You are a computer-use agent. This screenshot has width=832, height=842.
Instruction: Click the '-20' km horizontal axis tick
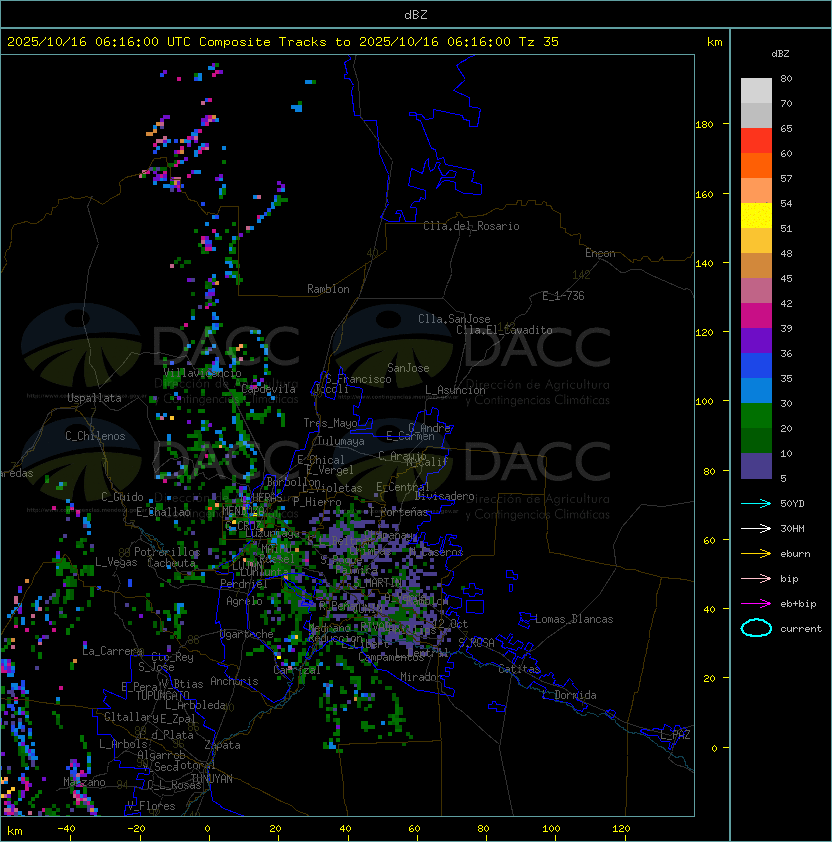pos(136,829)
